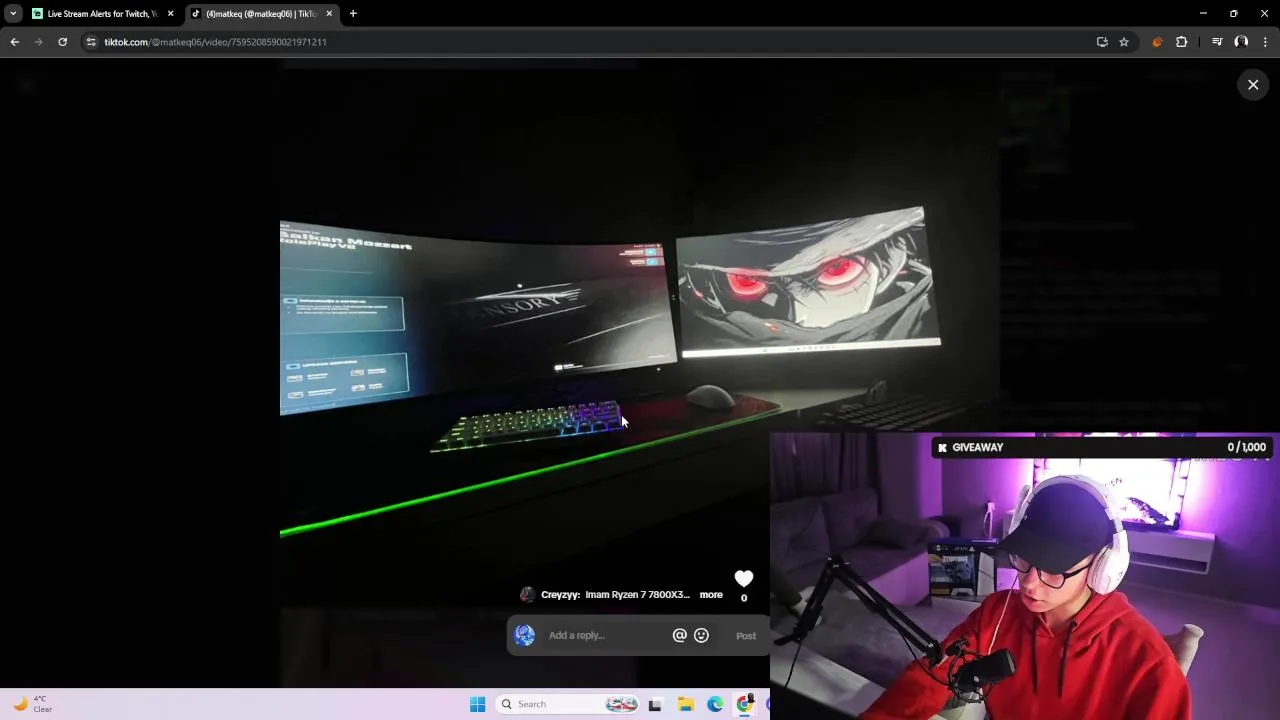Go forward with the browser forward arrow
The height and width of the screenshot is (720, 1280).
click(38, 42)
